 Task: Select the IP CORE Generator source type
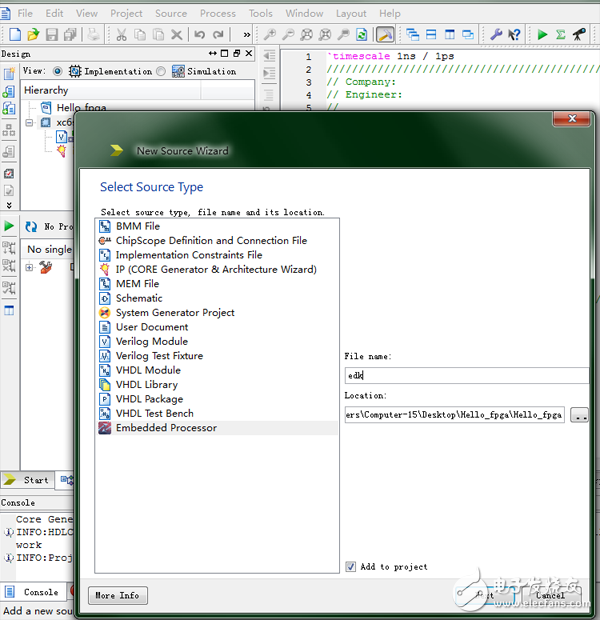tap(215, 269)
